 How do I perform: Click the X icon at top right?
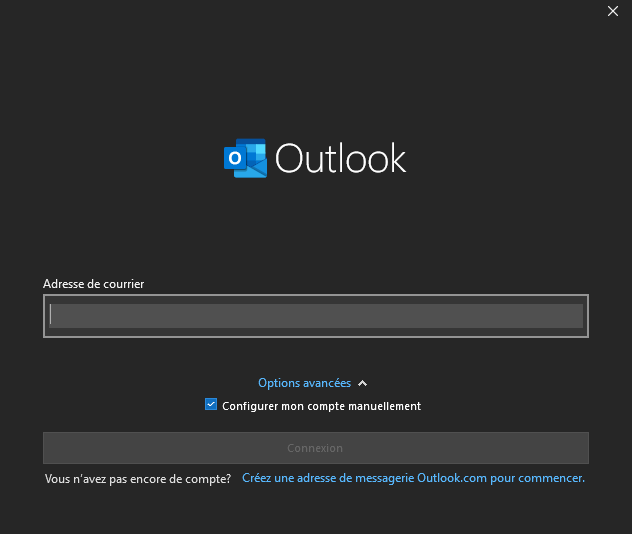click(613, 11)
